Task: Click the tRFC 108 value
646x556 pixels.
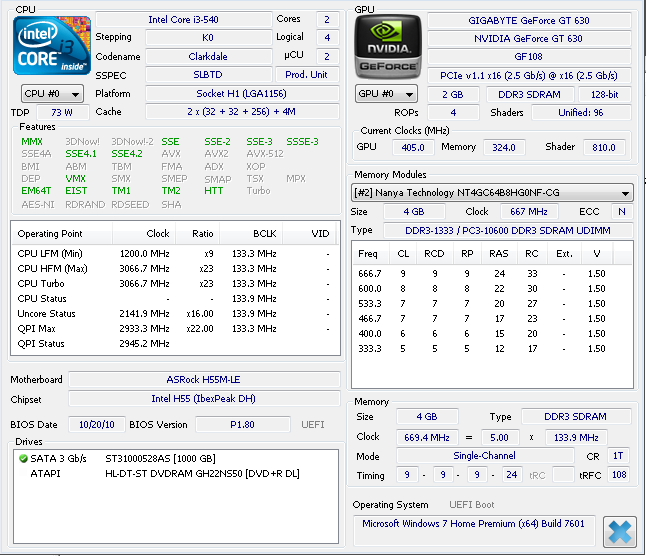Action: click(x=619, y=475)
